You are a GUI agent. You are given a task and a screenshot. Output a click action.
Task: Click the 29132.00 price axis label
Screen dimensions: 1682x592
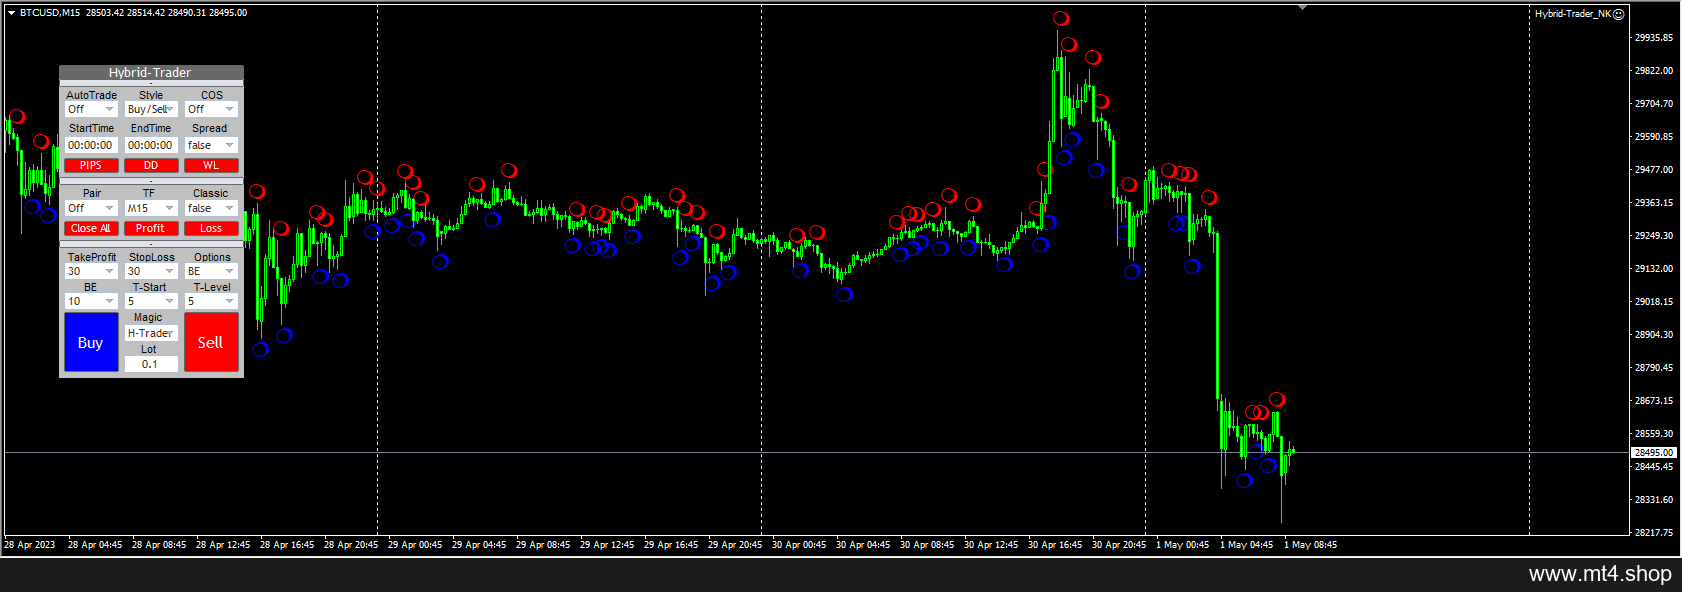[1654, 269]
